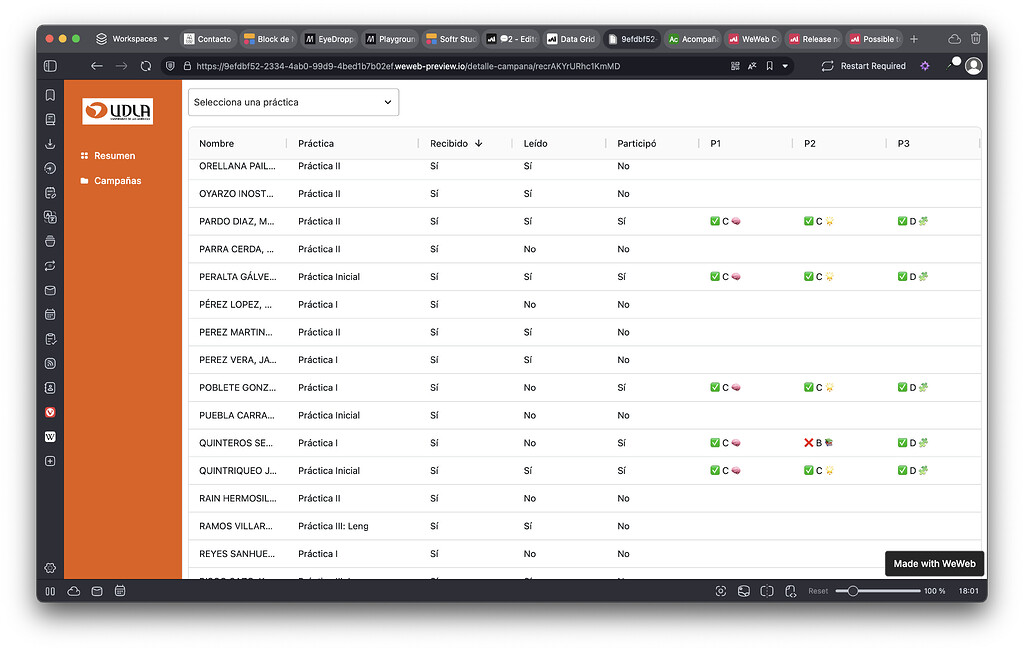Select the target focus icon in the bottom bar
The height and width of the screenshot is (651, 1024).
point(721,591)
